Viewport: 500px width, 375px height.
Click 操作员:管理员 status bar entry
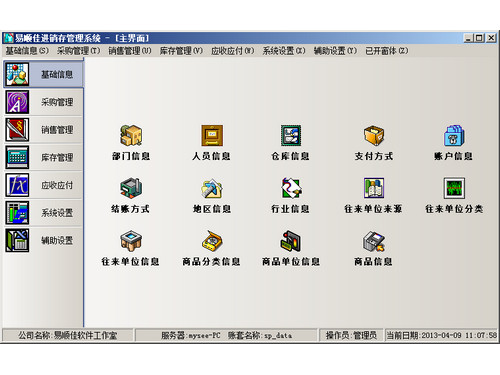click(351, 335)
